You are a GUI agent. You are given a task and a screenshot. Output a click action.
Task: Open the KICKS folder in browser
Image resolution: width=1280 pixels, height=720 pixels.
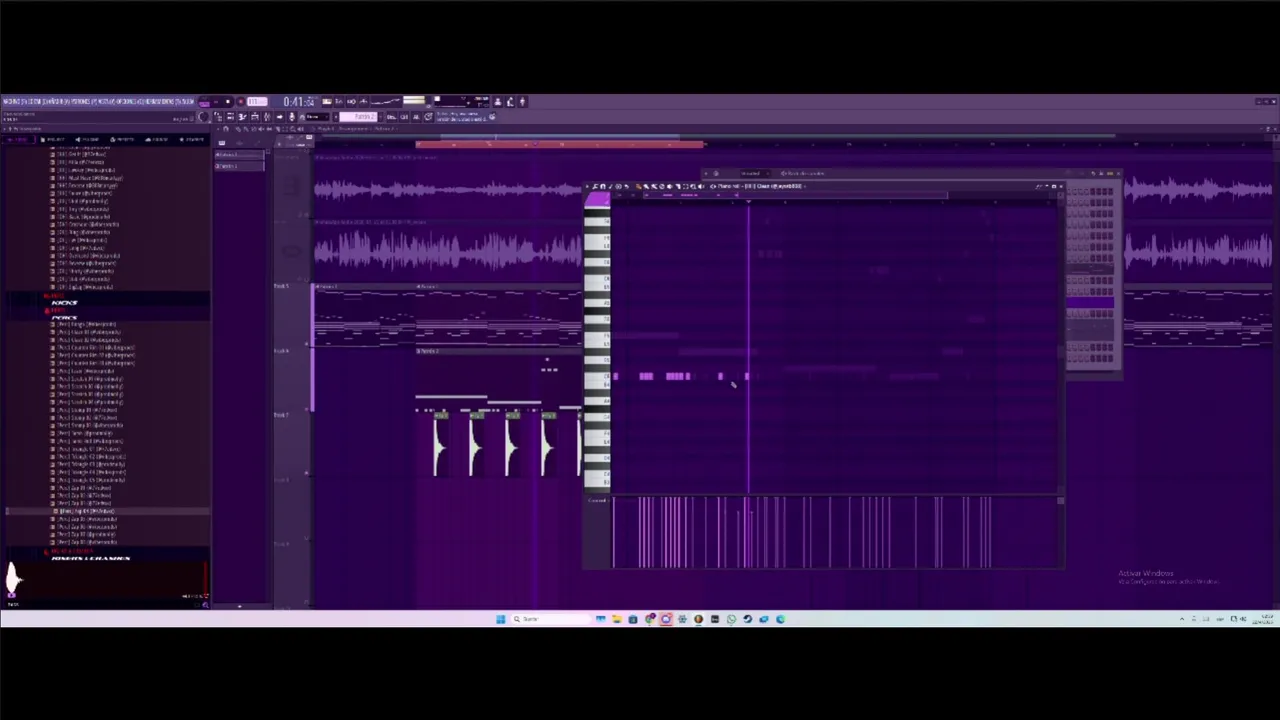[x=64, y=302]
